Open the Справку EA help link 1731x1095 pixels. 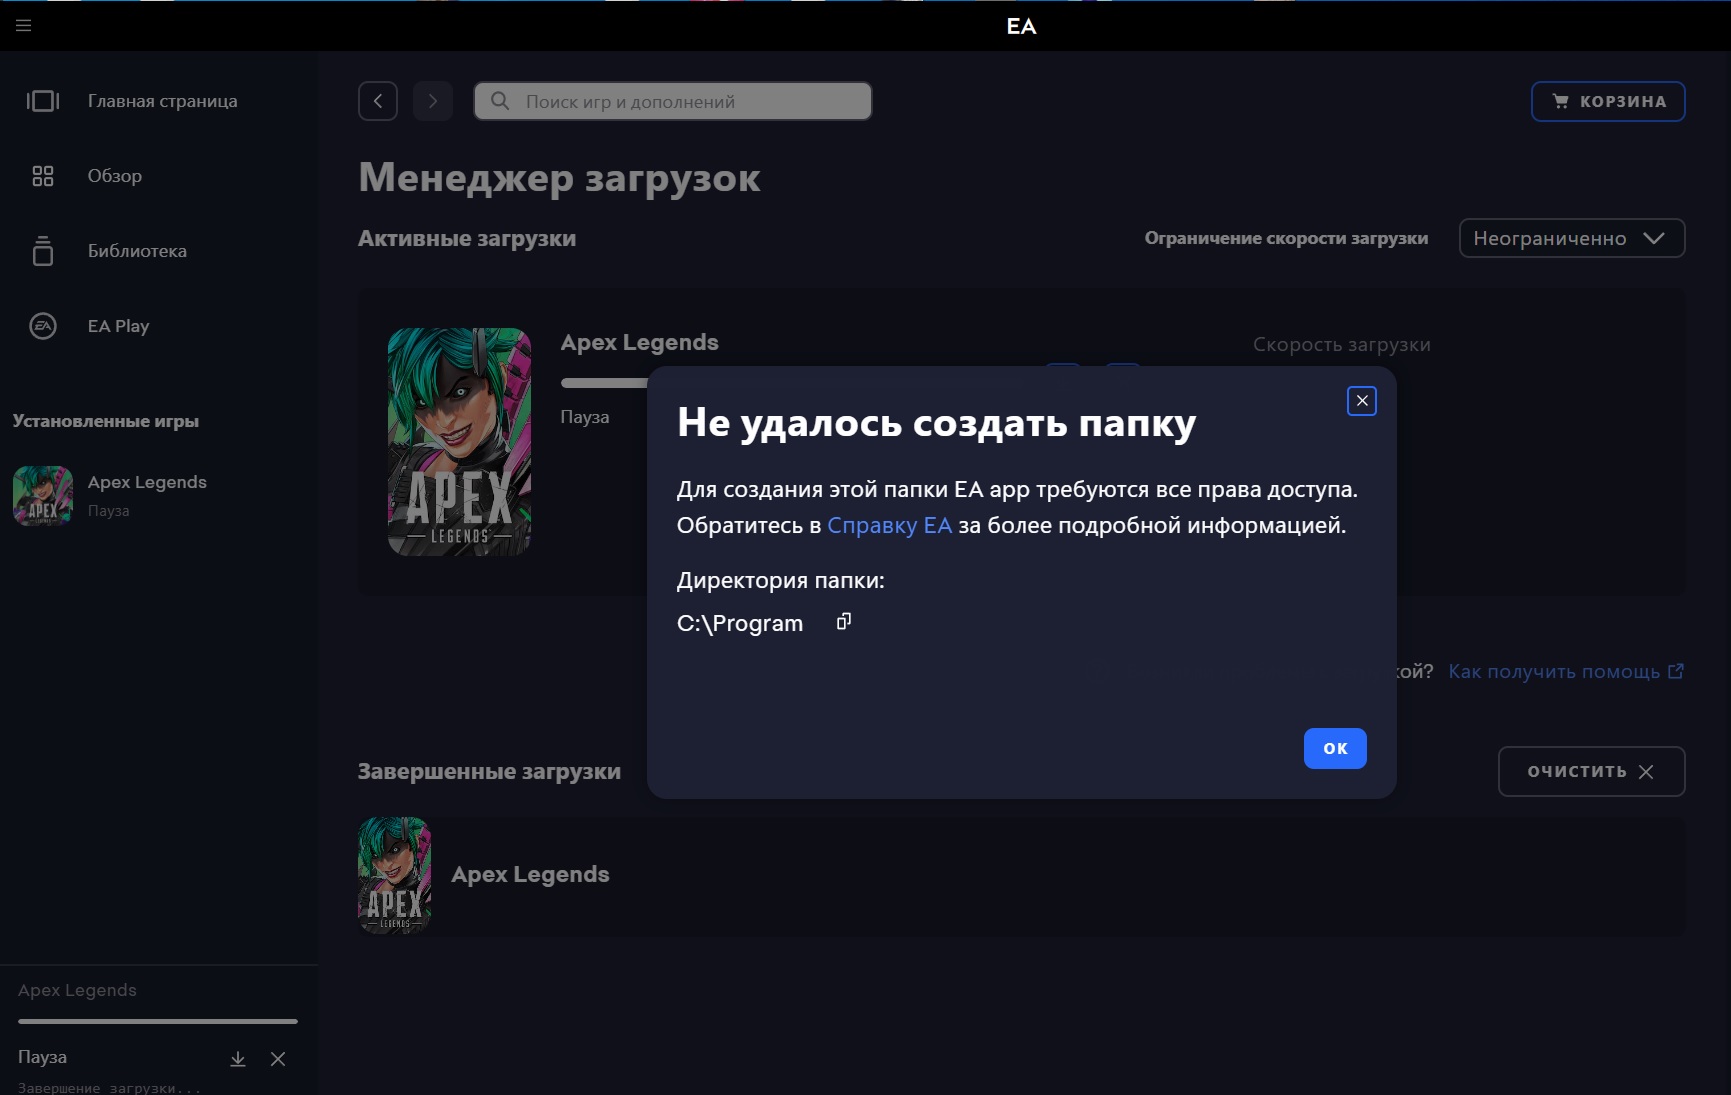[889, 525]
